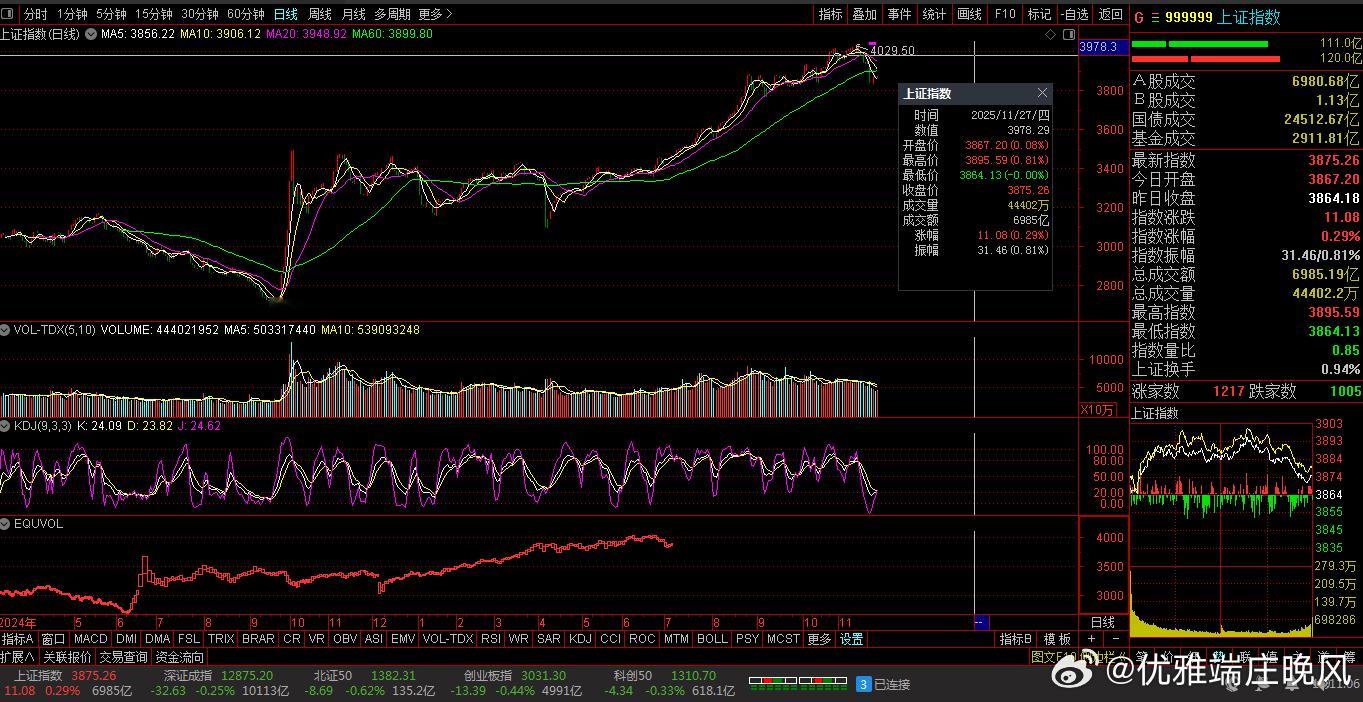Open the 指标 toolbar menu
This screenshot has width=1363, height=702.
coord(831,14)
